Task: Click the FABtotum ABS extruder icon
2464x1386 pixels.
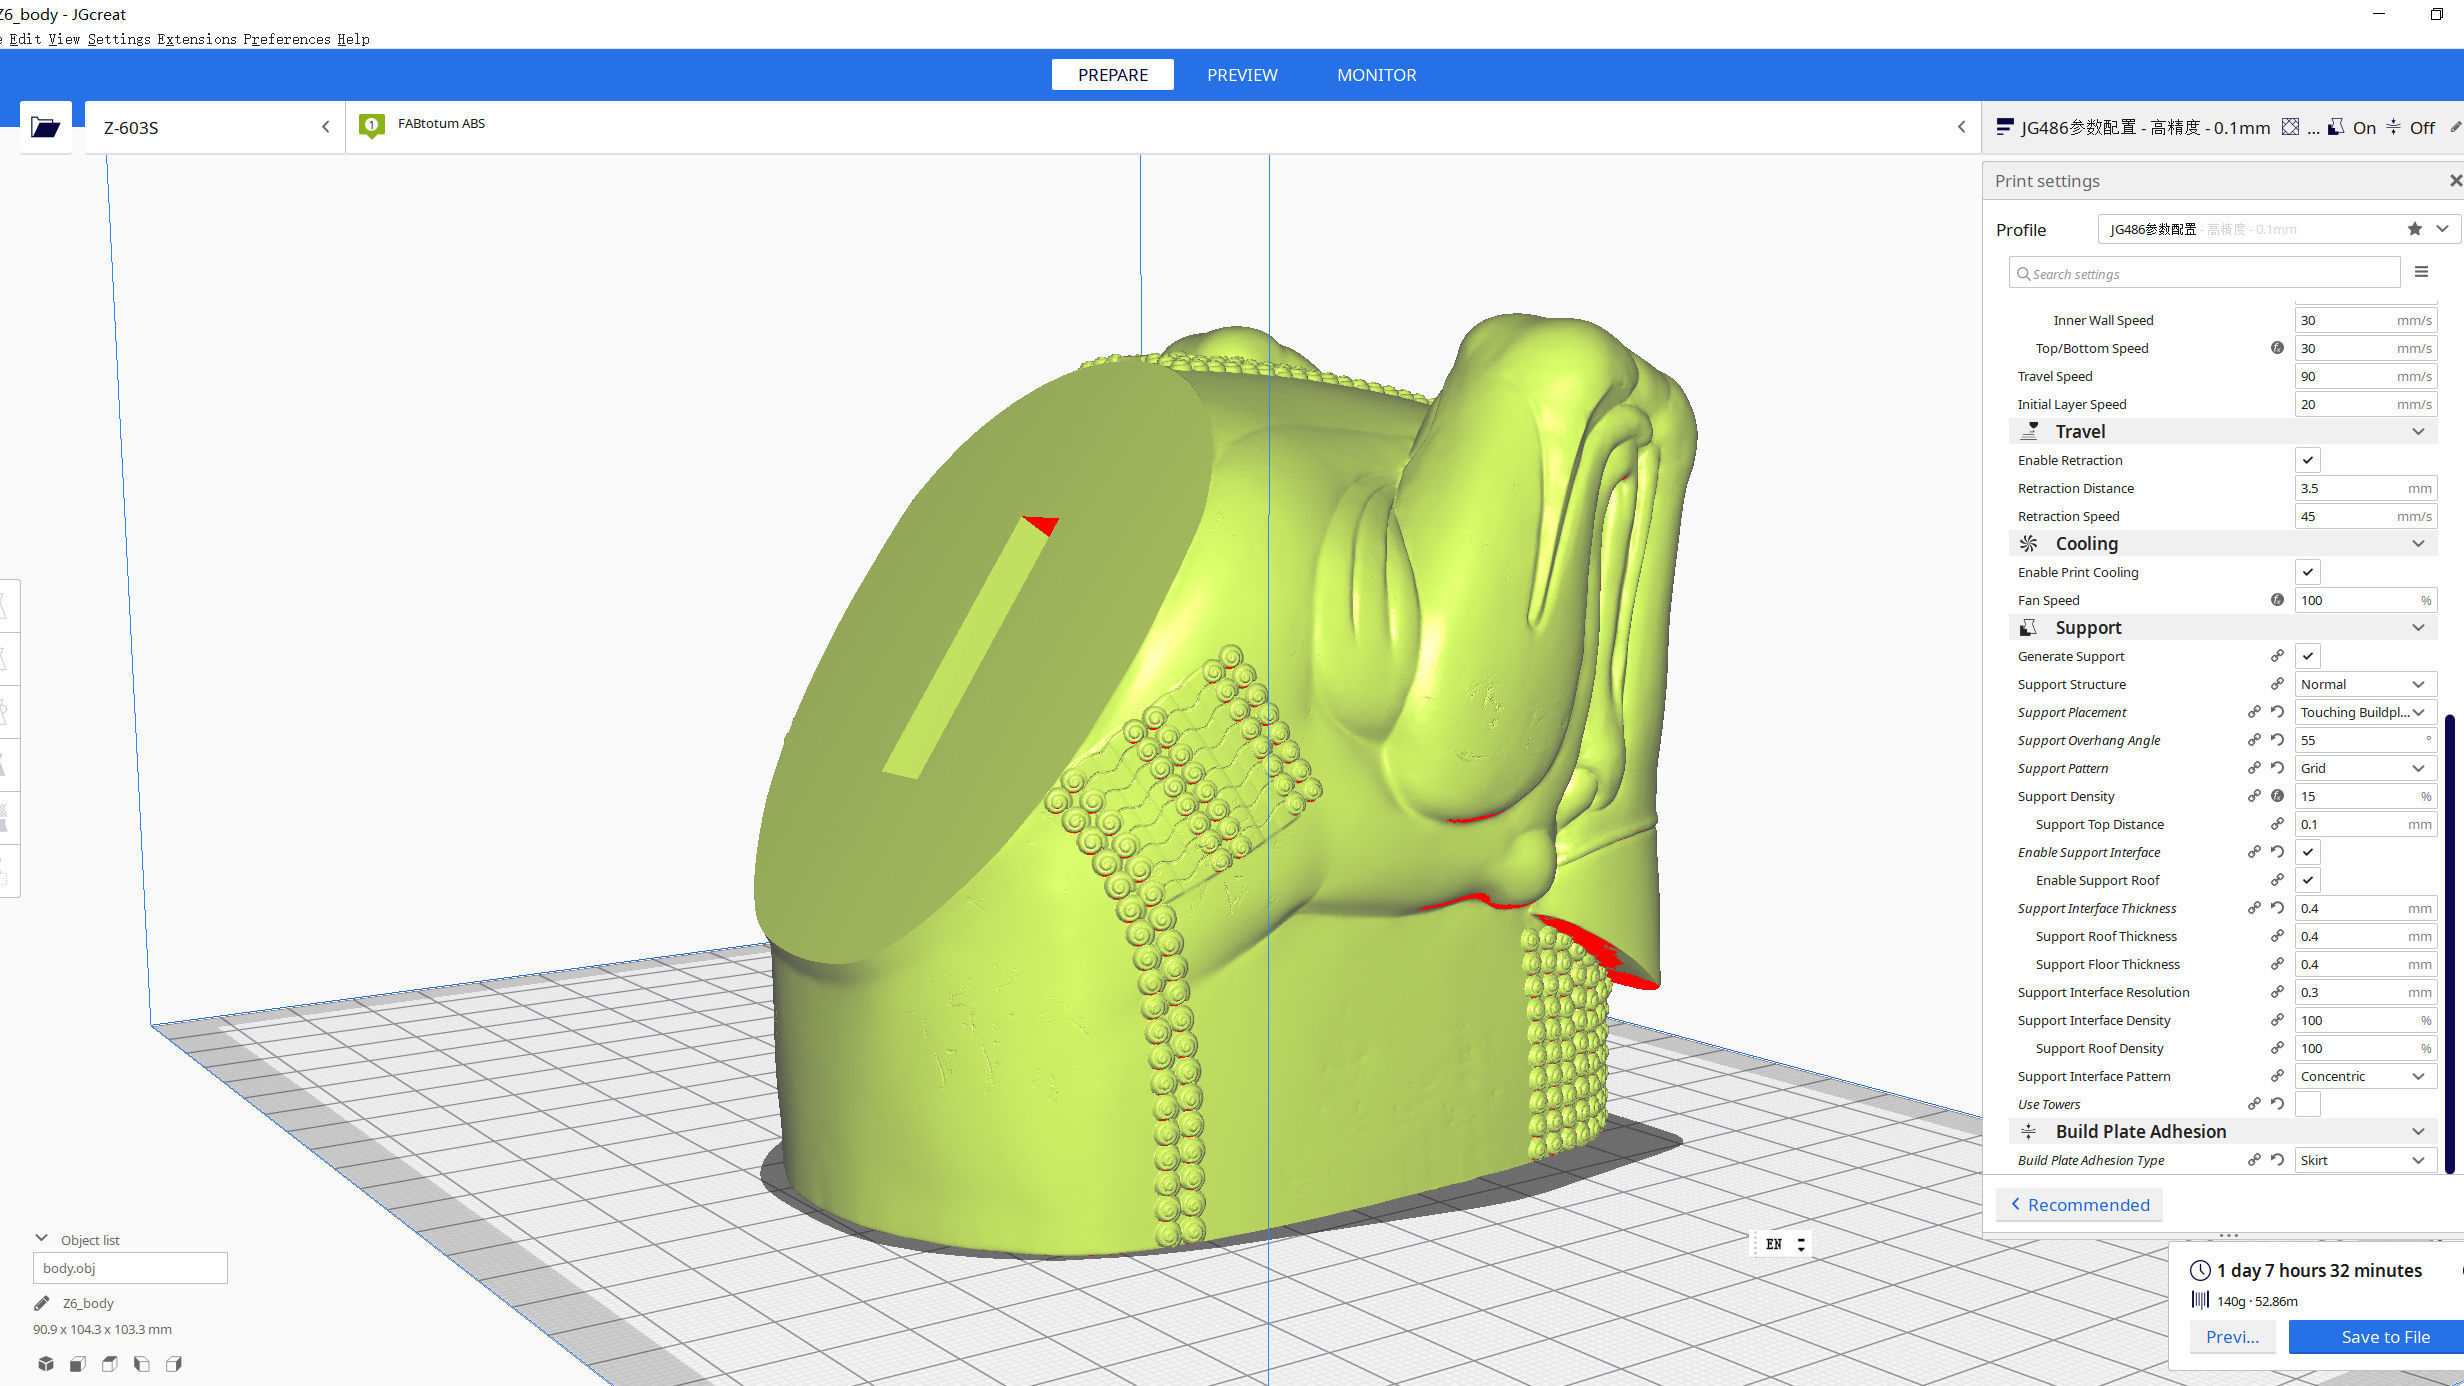Action: click(372, 126)
